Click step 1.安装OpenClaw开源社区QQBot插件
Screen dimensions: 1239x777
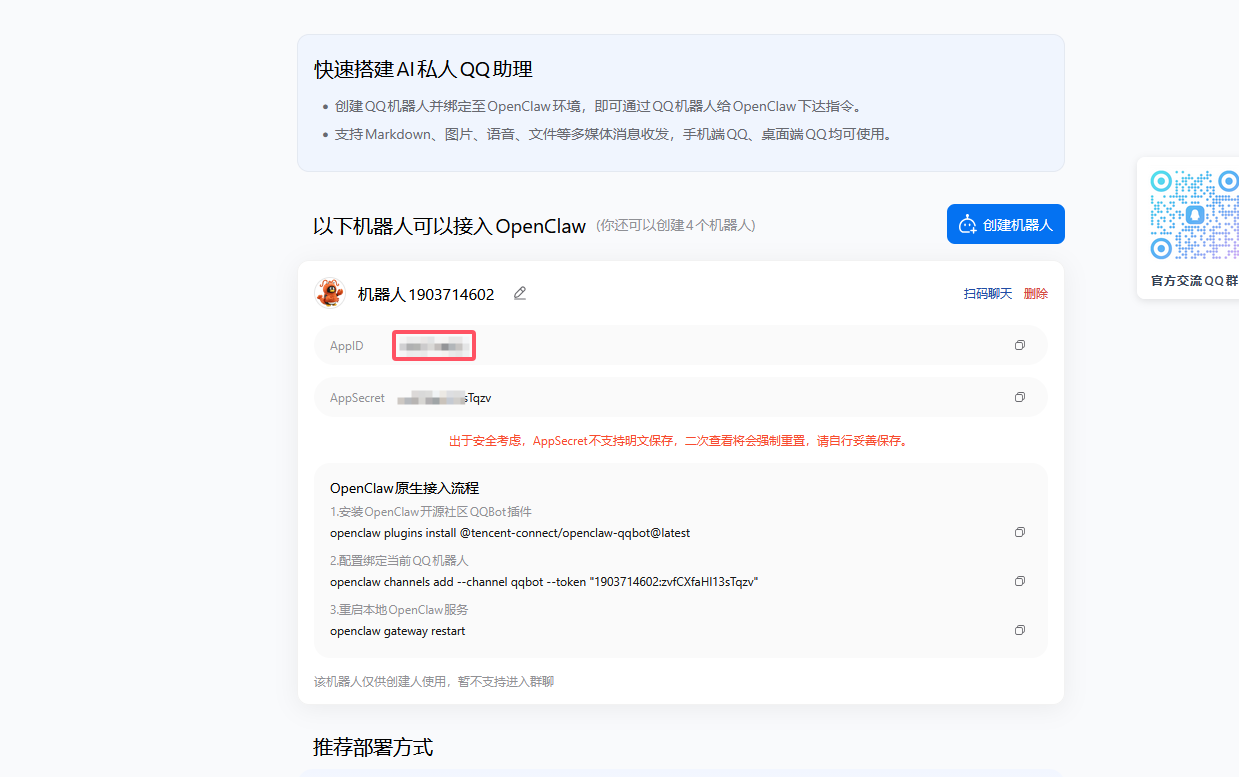tap(431, 512)
